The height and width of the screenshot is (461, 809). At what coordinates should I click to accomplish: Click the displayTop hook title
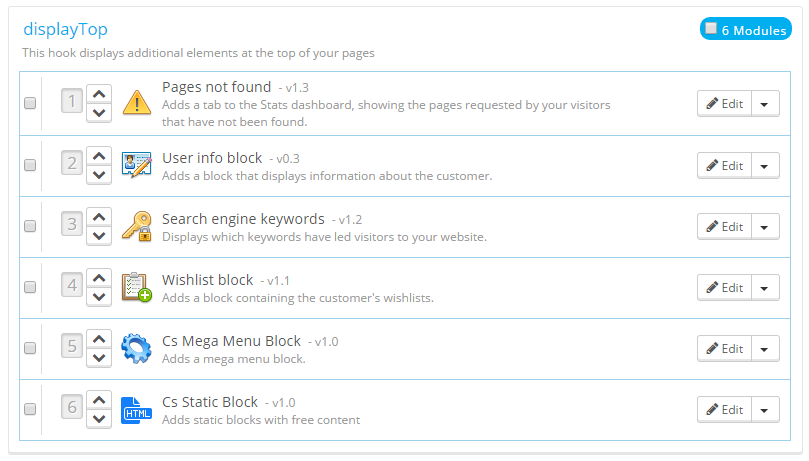pyautogui.click(x=65, y=30)
